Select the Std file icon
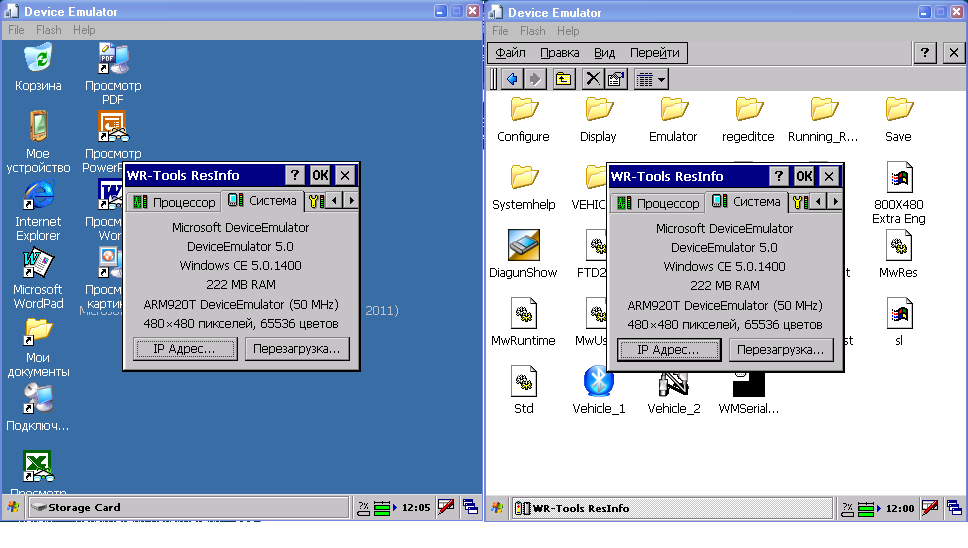968x548 pixels. (x=524, y=389)
